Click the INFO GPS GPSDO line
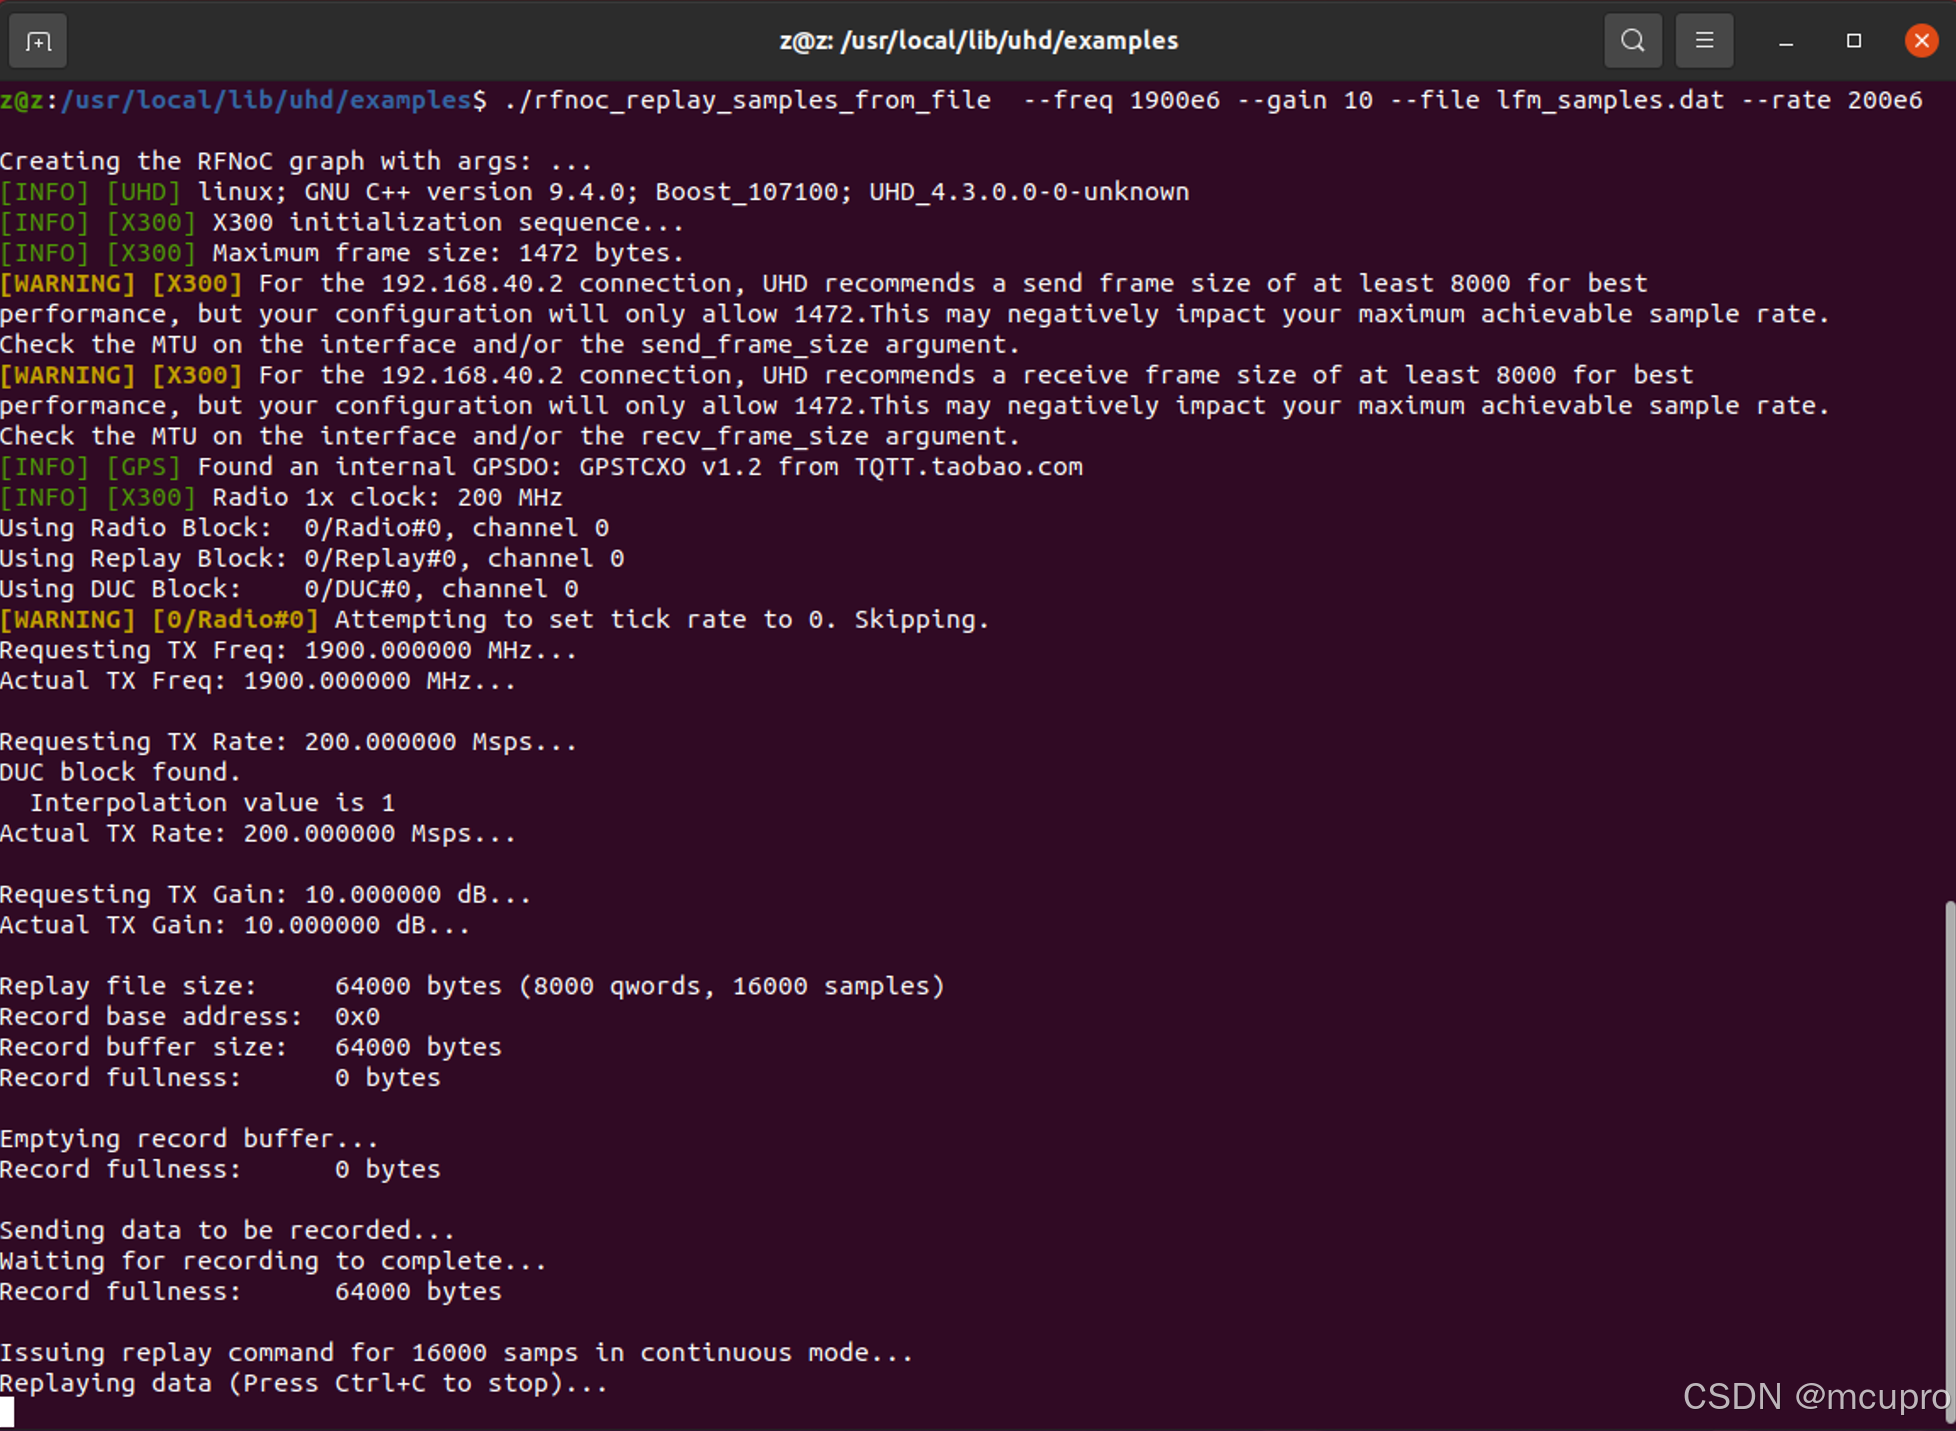1956x1431 pixels. point(540,466)
